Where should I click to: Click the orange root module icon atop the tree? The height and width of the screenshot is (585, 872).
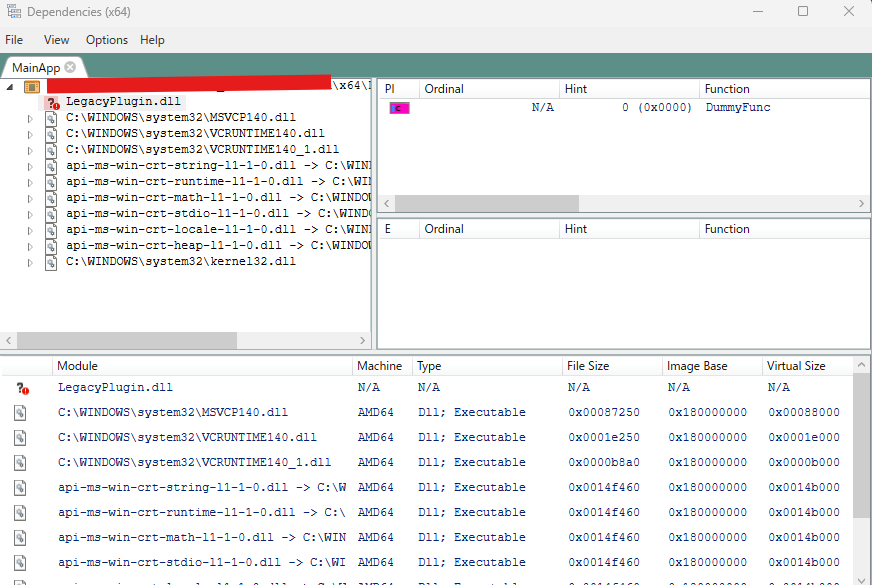[33, 88]
